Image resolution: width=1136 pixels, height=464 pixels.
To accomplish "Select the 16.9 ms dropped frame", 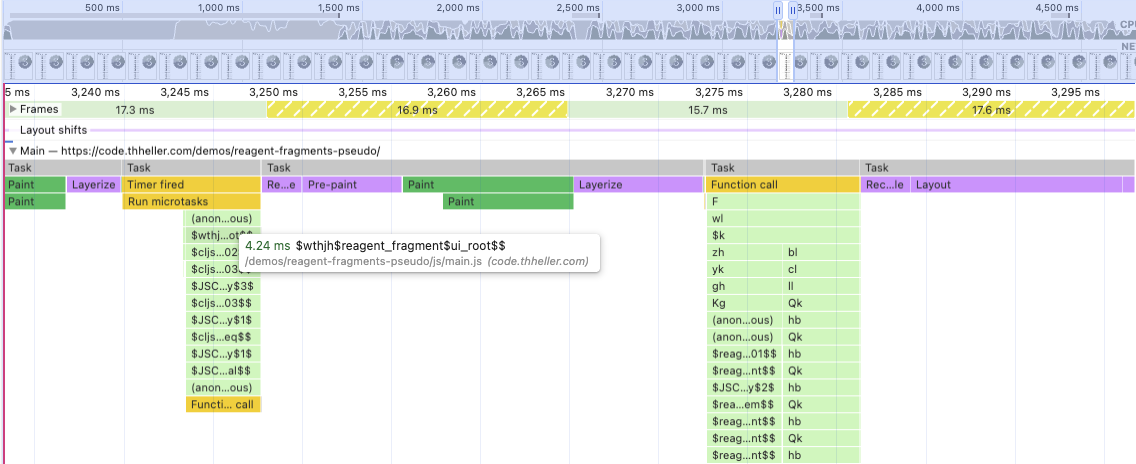I will [417, 110].
